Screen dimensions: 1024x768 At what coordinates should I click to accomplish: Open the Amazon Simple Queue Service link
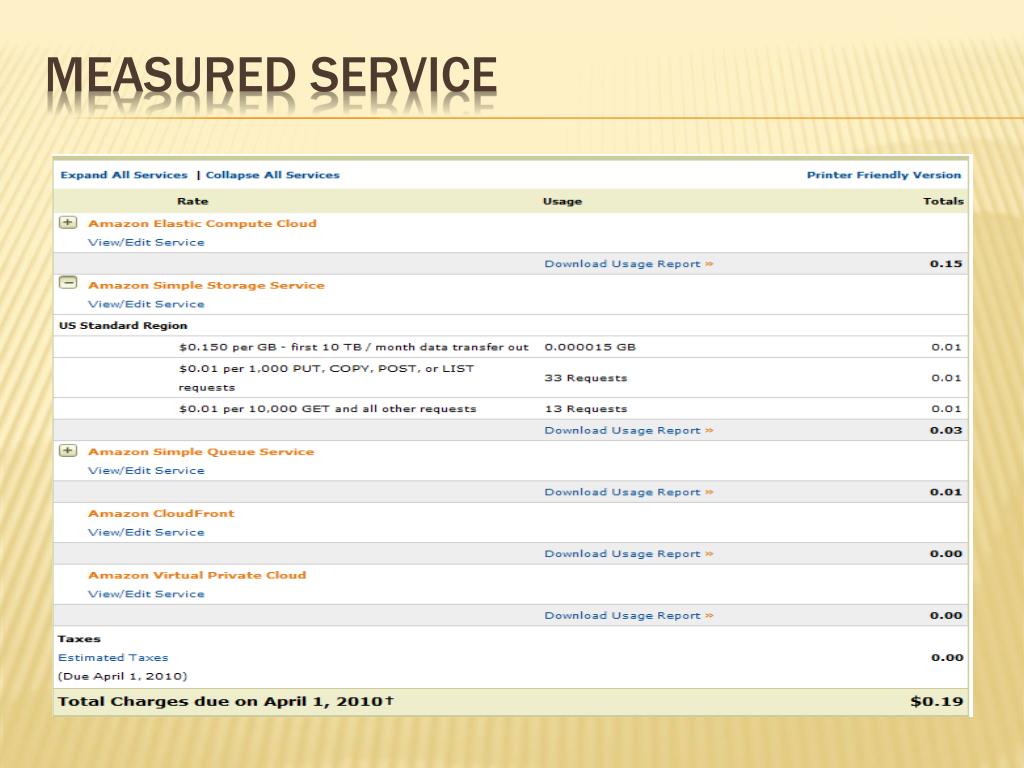(x=201, y=452)
